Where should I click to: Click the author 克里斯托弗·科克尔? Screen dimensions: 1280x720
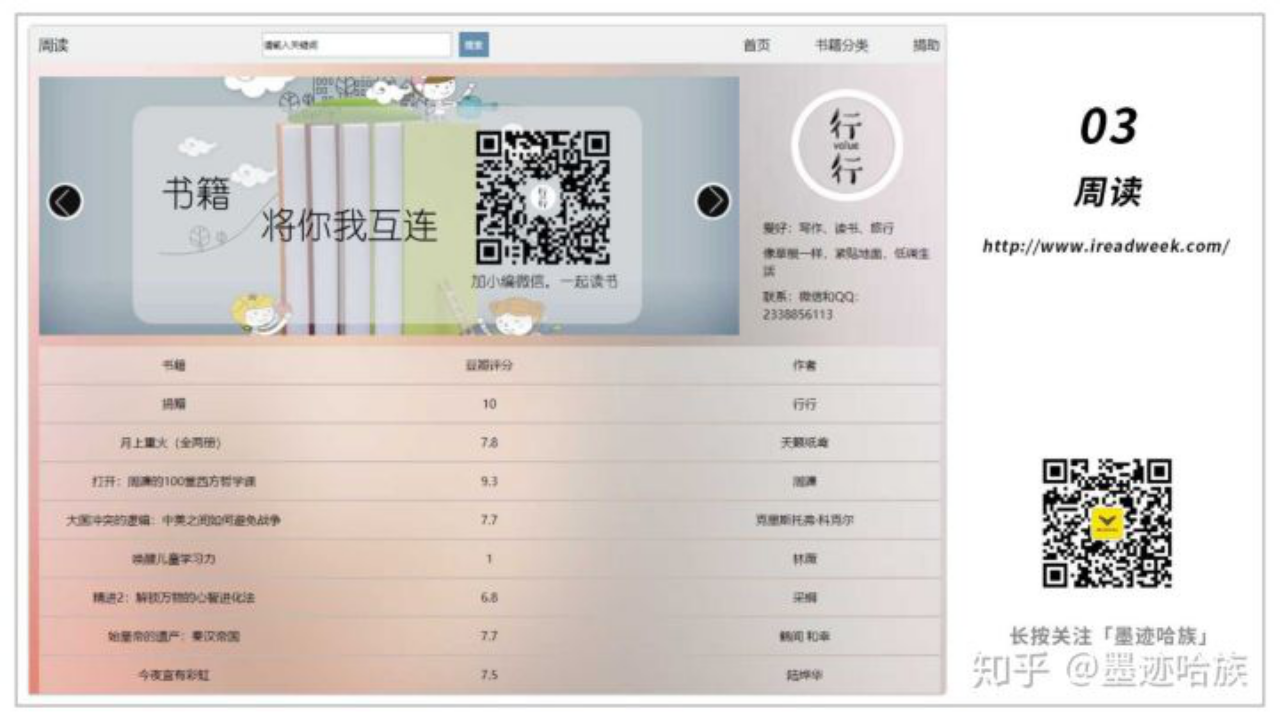click(x=804, y=520)
